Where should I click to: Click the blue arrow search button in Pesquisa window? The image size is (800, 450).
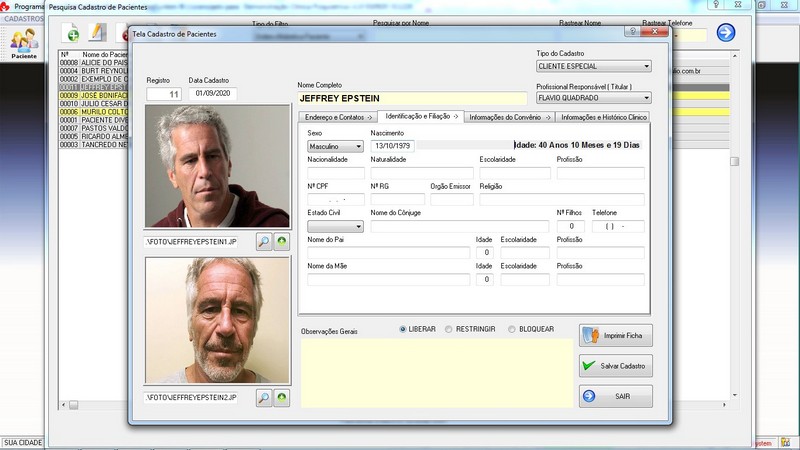[726, 33]
